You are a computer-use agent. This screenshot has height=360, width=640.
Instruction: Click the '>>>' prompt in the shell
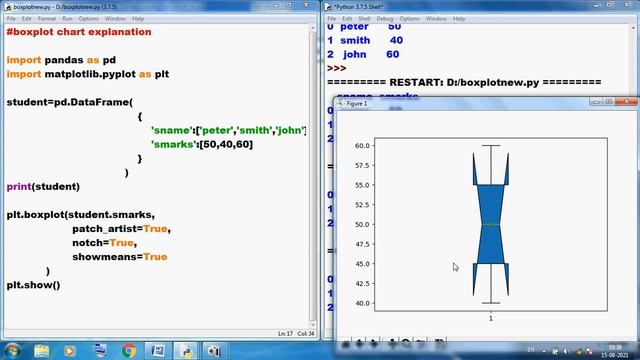pos(337,68)
